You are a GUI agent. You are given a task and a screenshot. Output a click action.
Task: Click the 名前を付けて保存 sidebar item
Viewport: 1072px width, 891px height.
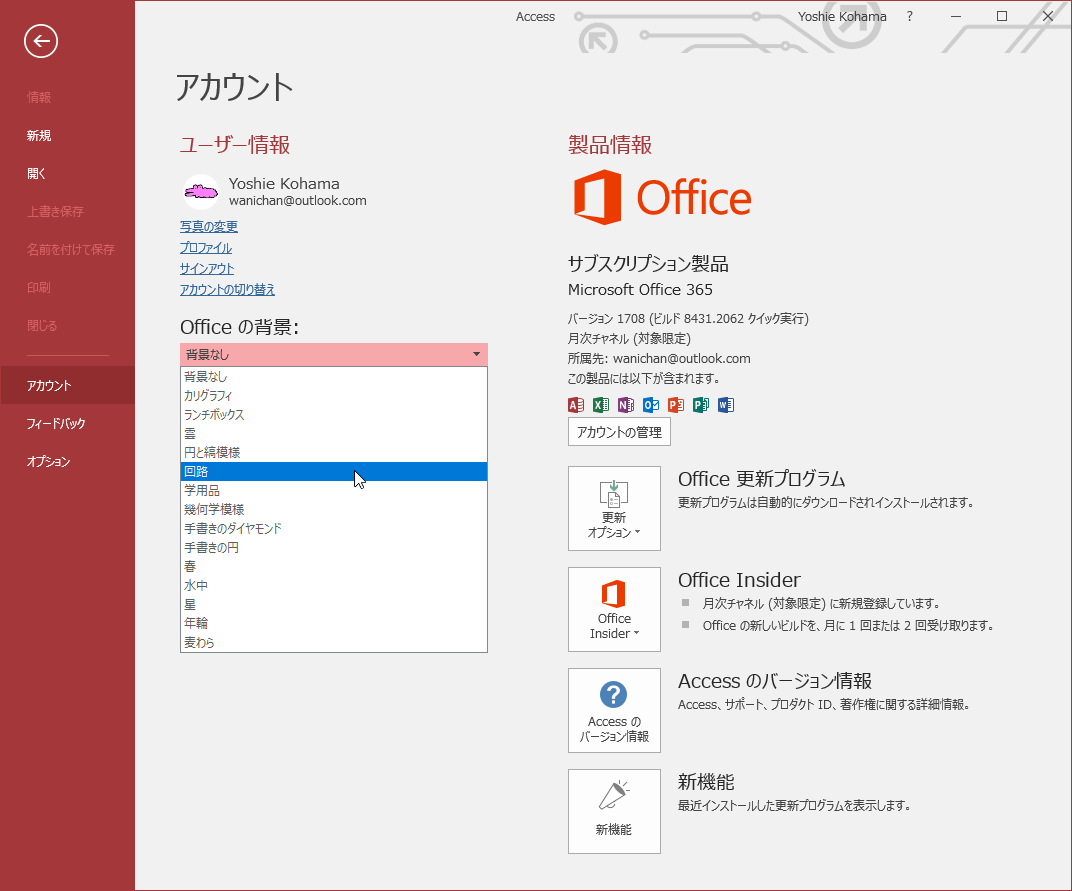click(67, 250)
